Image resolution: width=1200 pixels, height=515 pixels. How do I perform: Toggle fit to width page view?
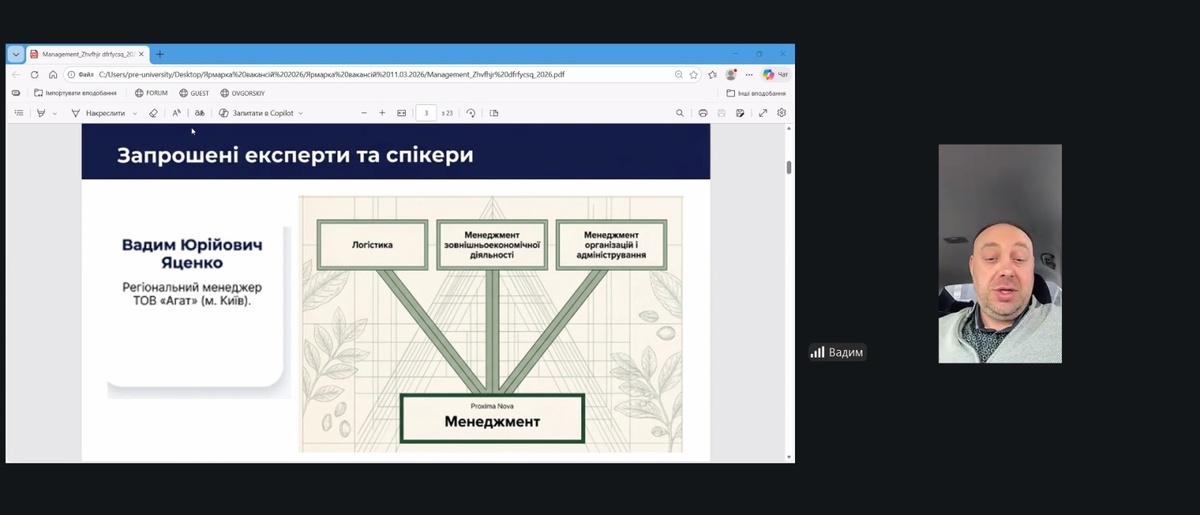point(401,113)
